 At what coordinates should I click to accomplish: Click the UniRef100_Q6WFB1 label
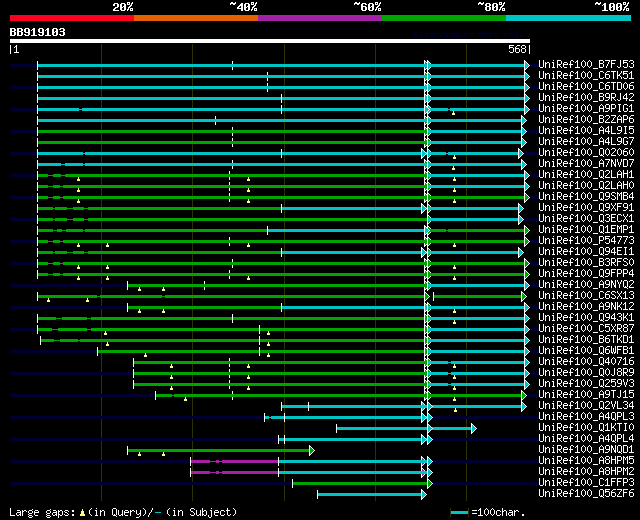tap(586, 351)
